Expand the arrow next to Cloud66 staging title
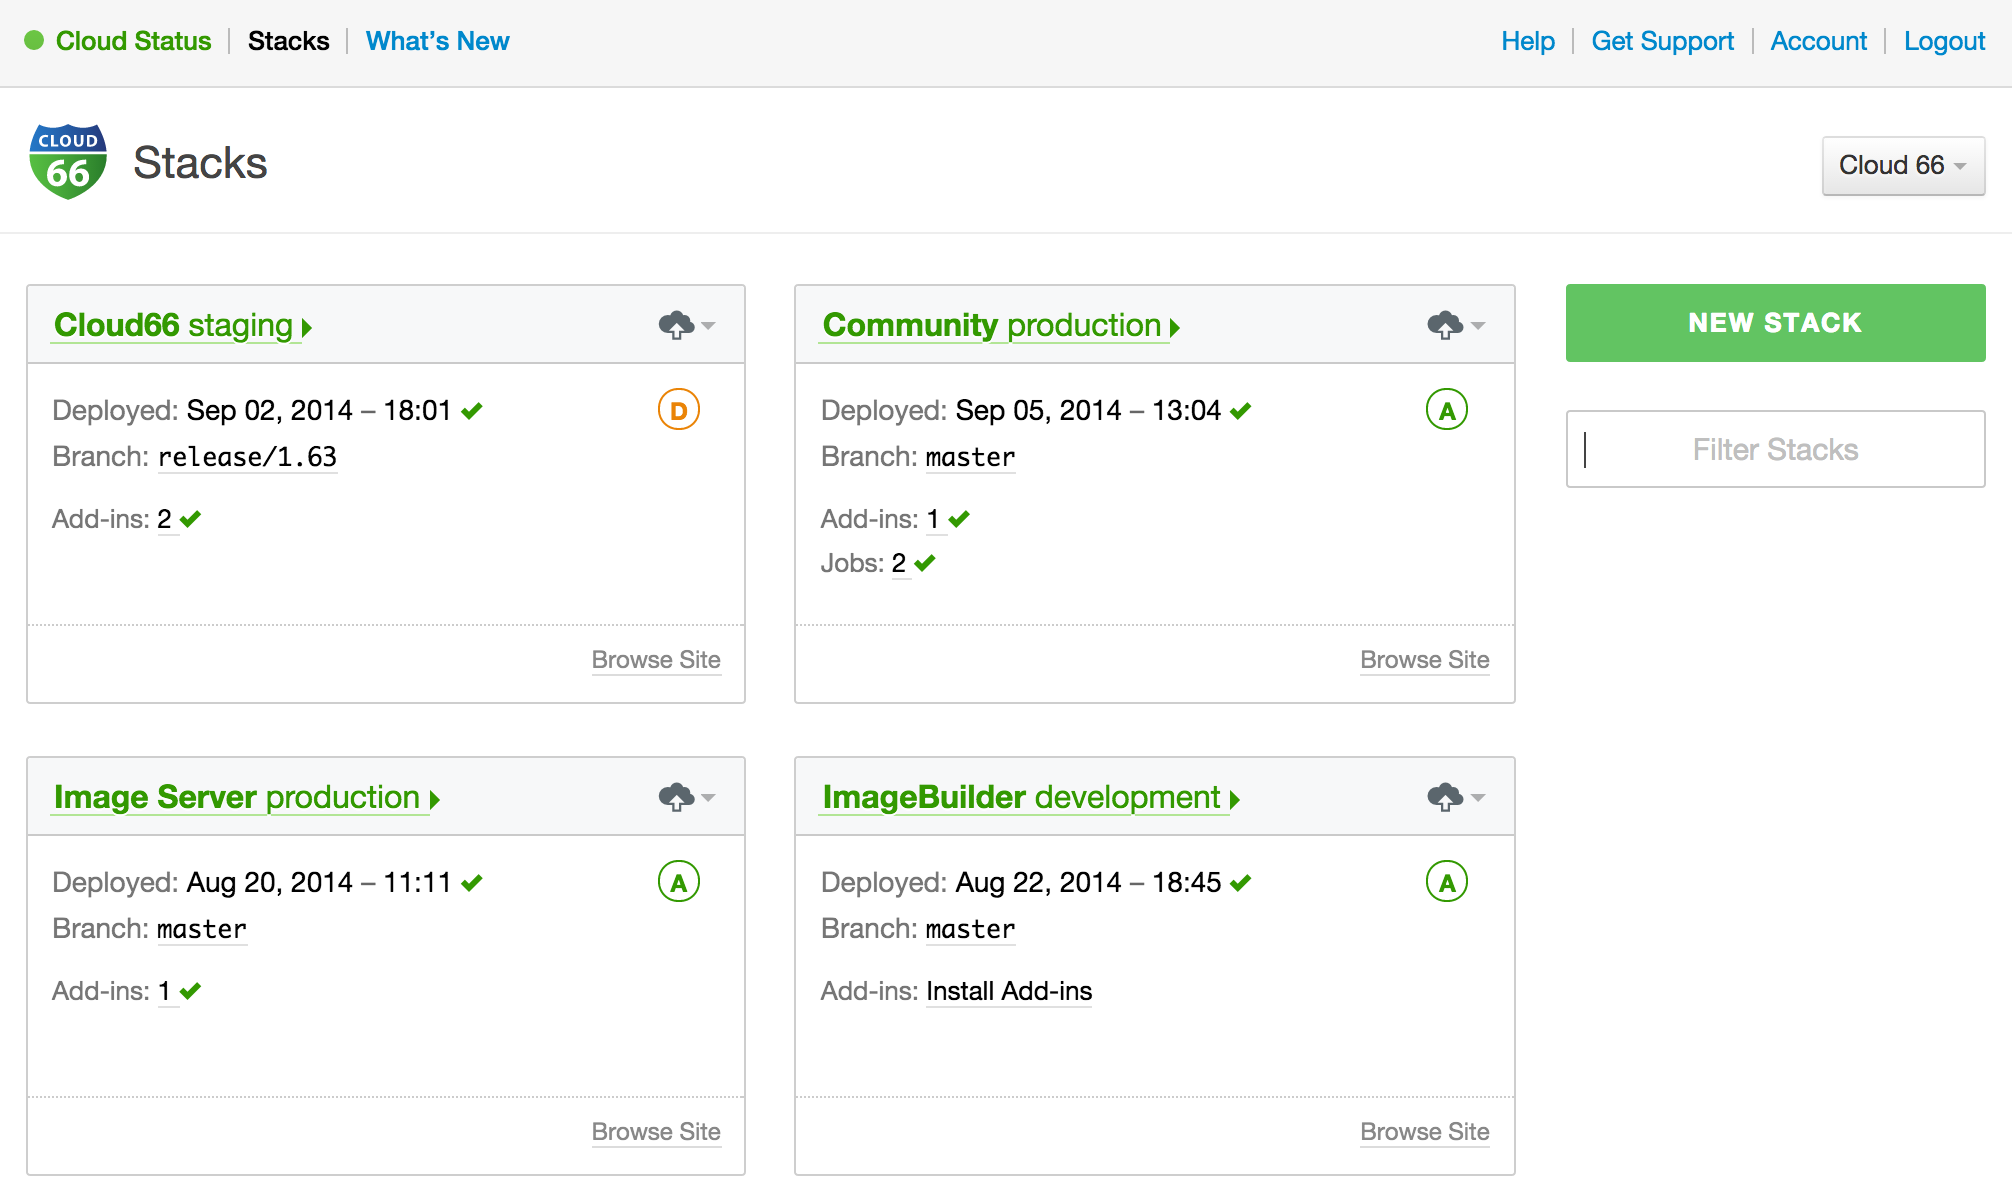The width and height of the screenshot is (2012, 1204). click(307, 328)
